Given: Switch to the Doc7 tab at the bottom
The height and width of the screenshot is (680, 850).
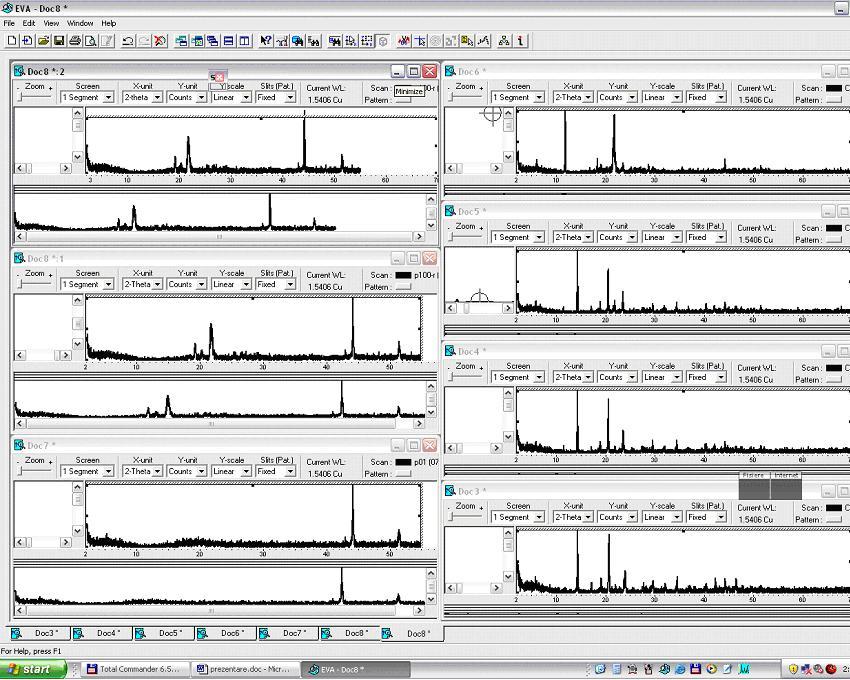Looking at the screenshot, I should coord(288,633).
